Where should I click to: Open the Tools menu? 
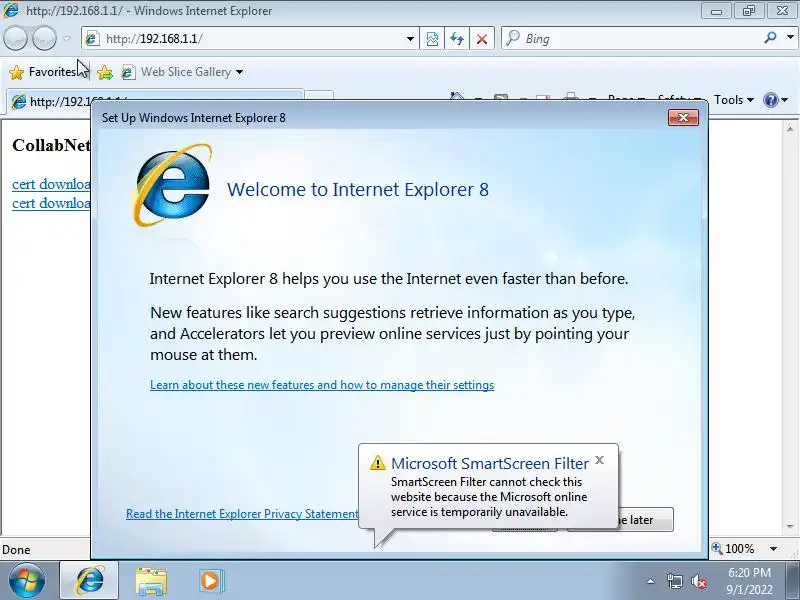733,100
